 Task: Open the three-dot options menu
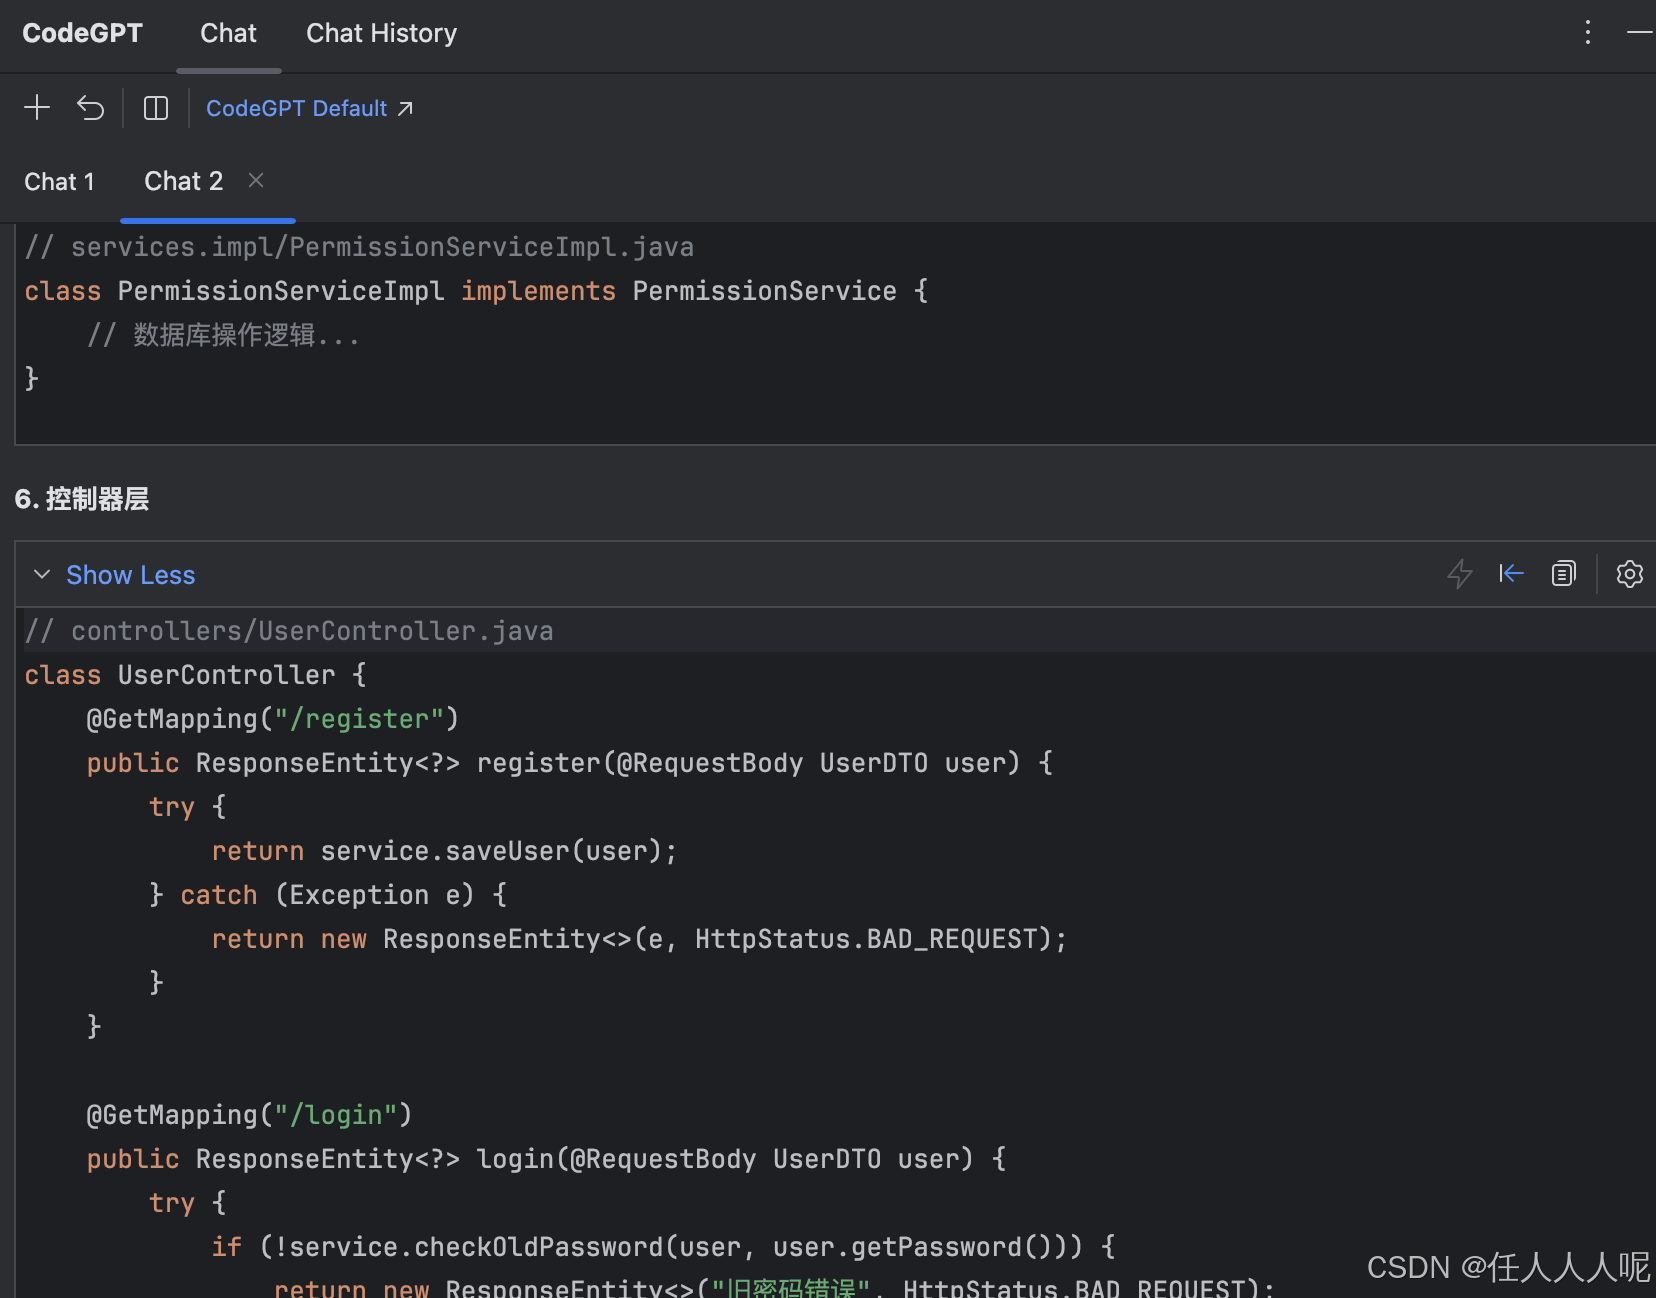tap(1587, 33)
